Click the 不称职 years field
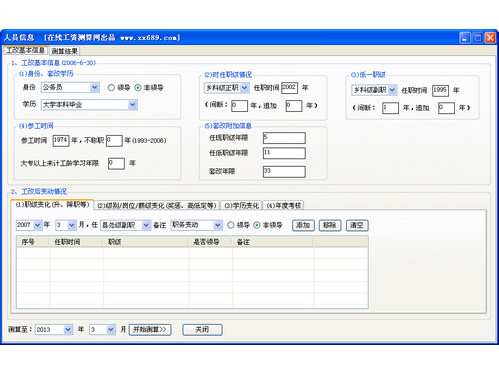Screen dimensions: 499x375 pos(114,141)
